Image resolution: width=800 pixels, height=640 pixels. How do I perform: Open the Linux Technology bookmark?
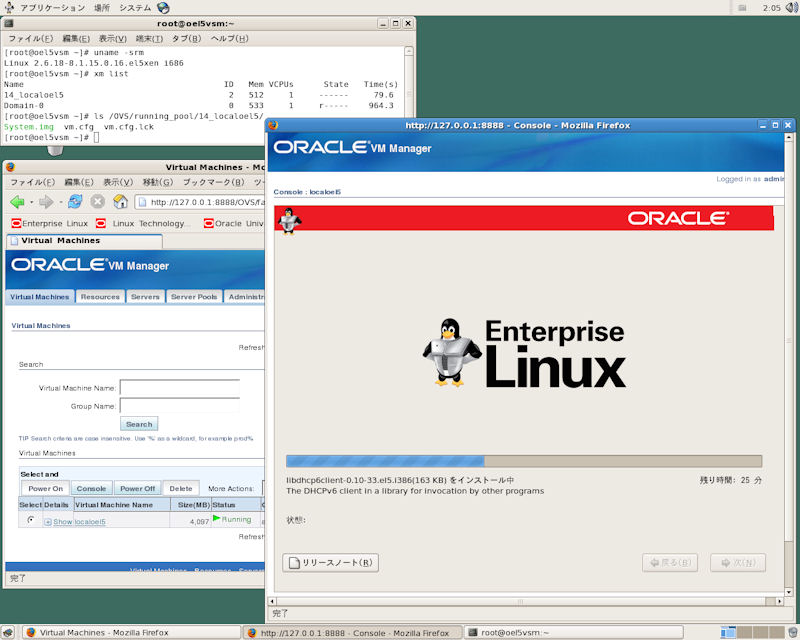[143, 224]
